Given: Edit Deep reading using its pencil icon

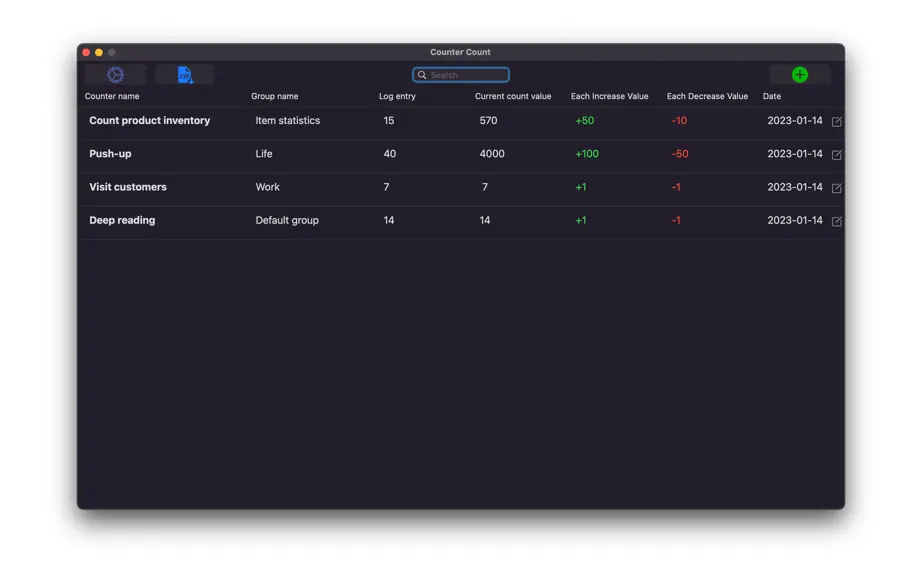Looking at the screenshot, I should click(x=837, y=221).
